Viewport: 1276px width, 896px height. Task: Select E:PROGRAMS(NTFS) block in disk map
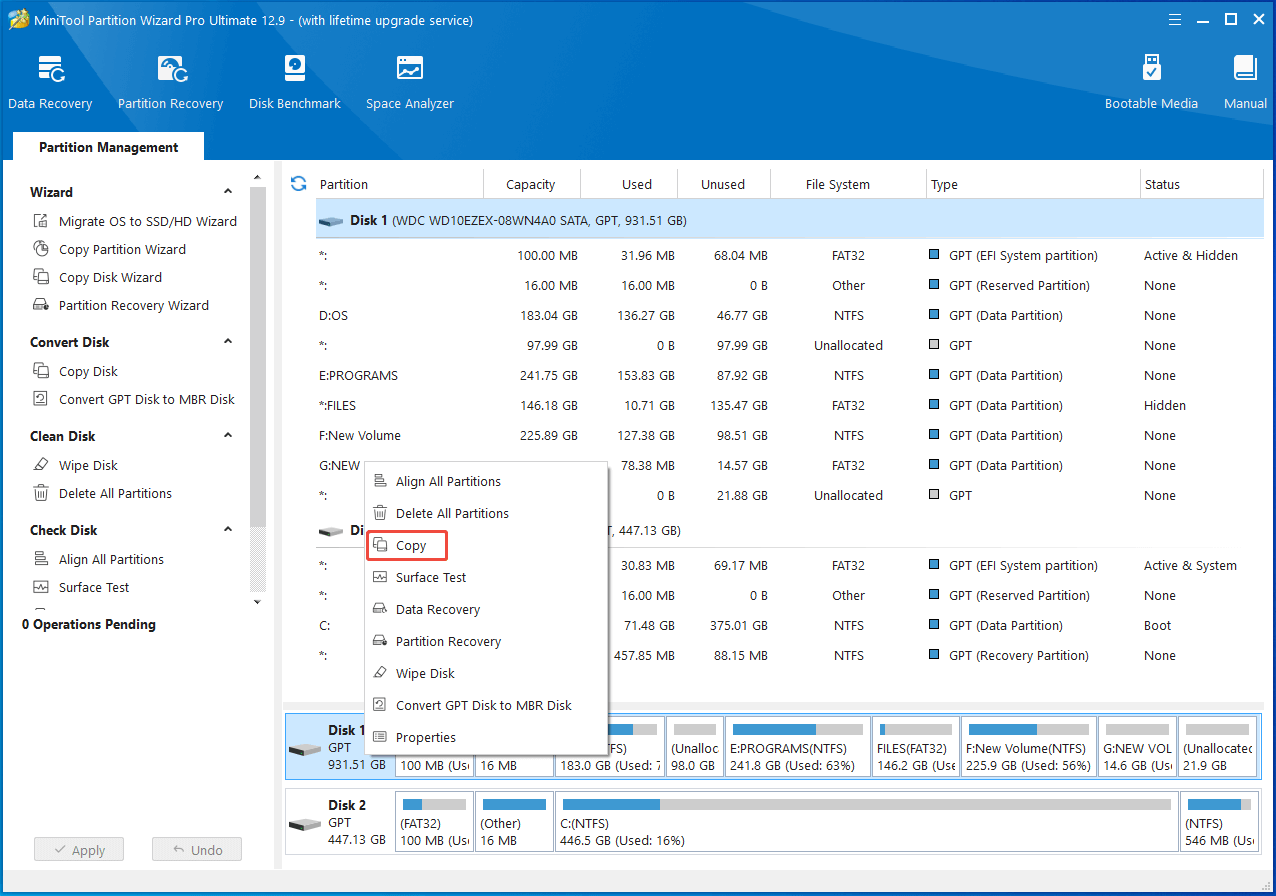[x=797, y=746]
